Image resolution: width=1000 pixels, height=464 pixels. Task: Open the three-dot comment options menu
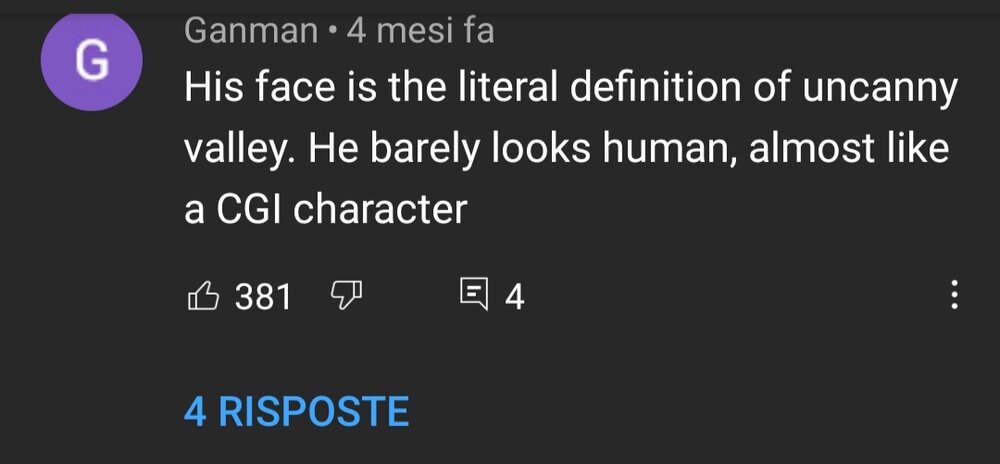(954, 296)
